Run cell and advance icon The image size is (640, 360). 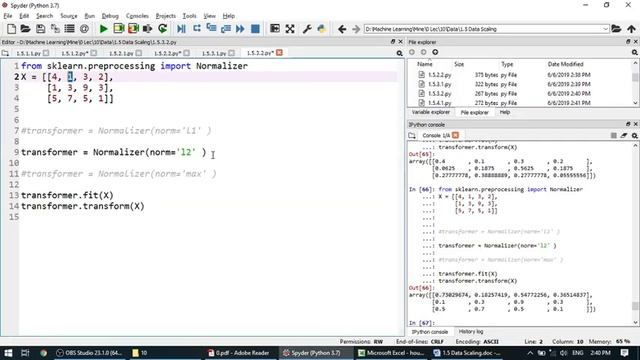coord(133,29)
